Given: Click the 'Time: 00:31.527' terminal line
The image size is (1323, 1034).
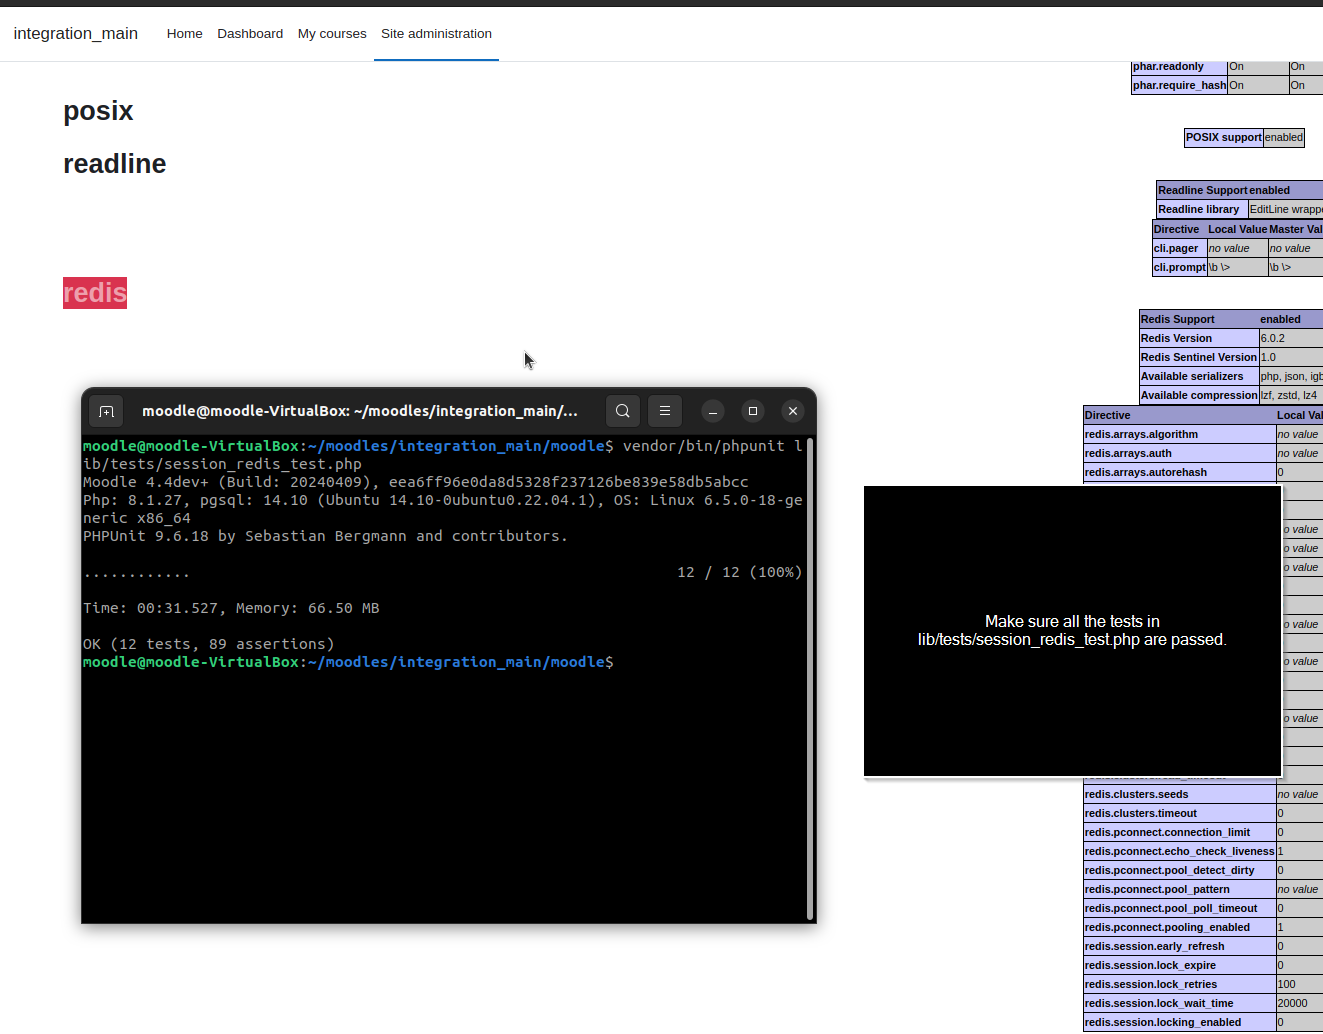Looking at the screenshot, I should 231,608.
